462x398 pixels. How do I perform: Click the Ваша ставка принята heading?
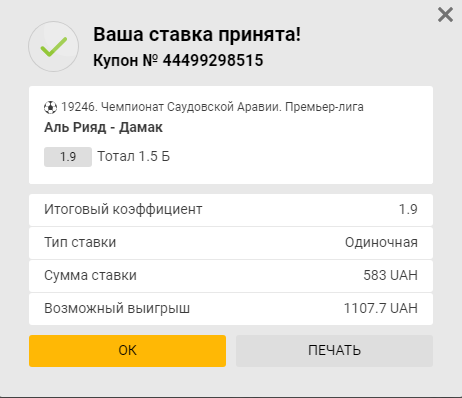(197, 34)
